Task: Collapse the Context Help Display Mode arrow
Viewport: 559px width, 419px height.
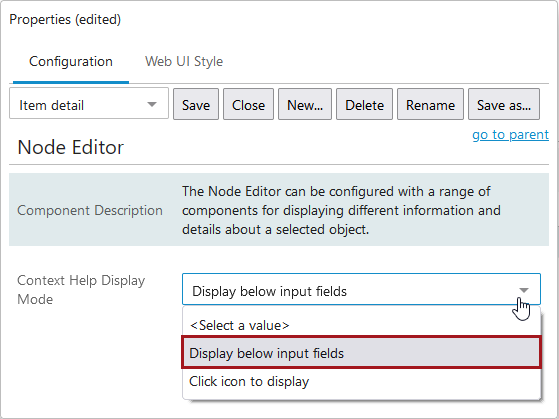Action: pyautogui.click(x=524, y=290)
